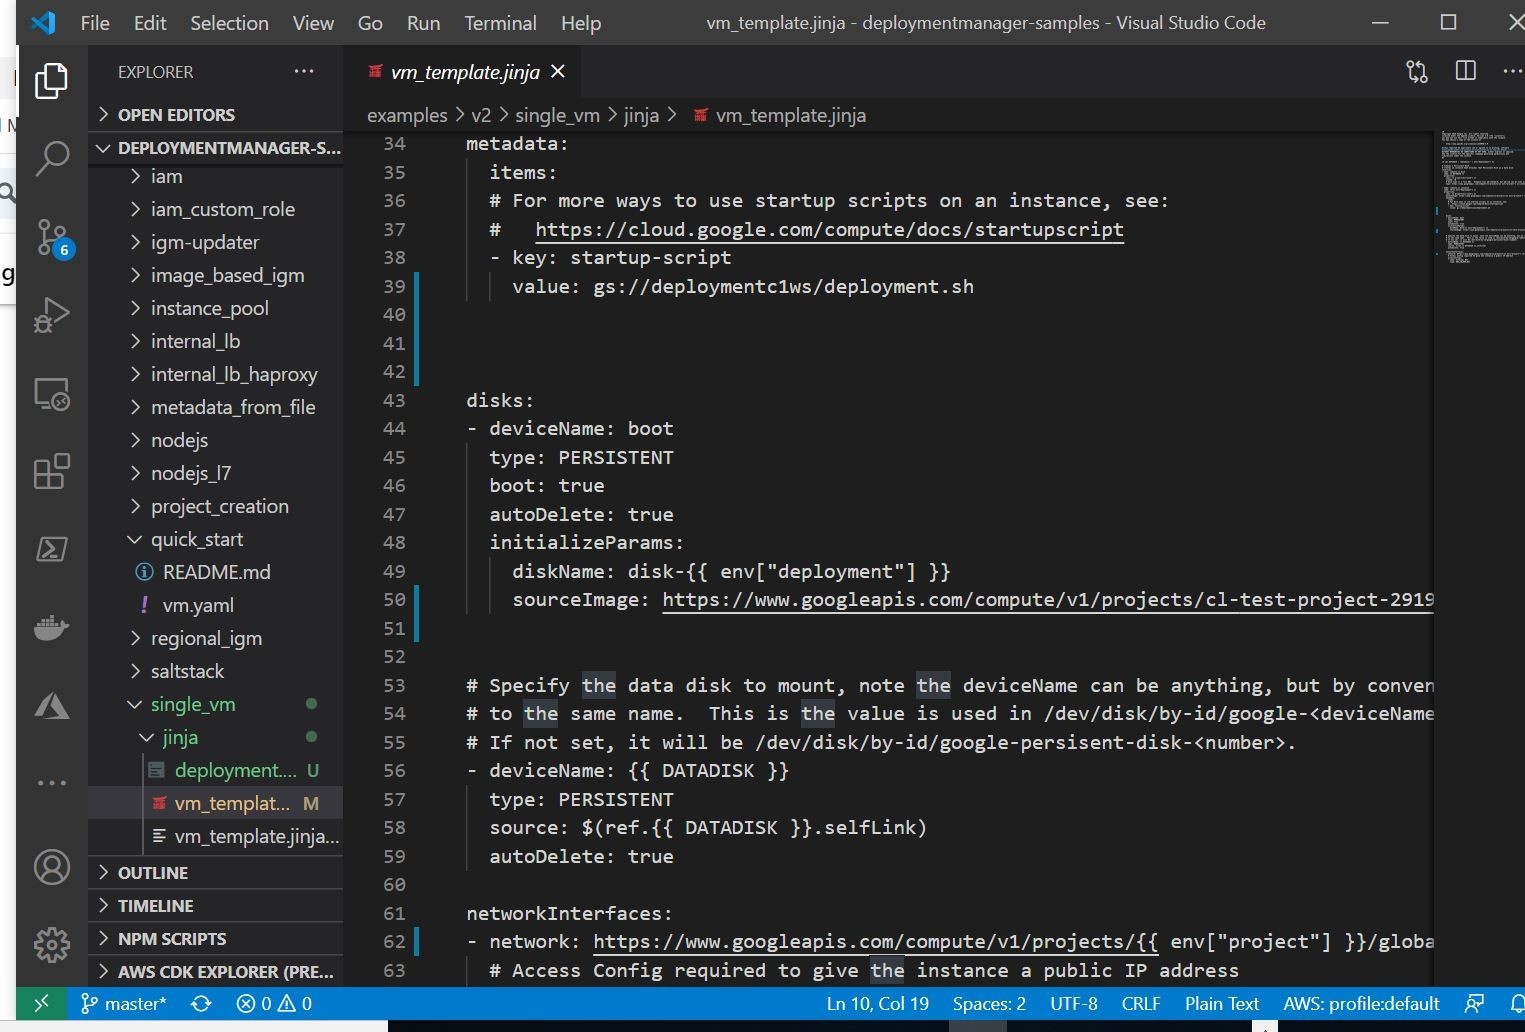Click the examples breadcrumb segment

[x=407, y=115]
